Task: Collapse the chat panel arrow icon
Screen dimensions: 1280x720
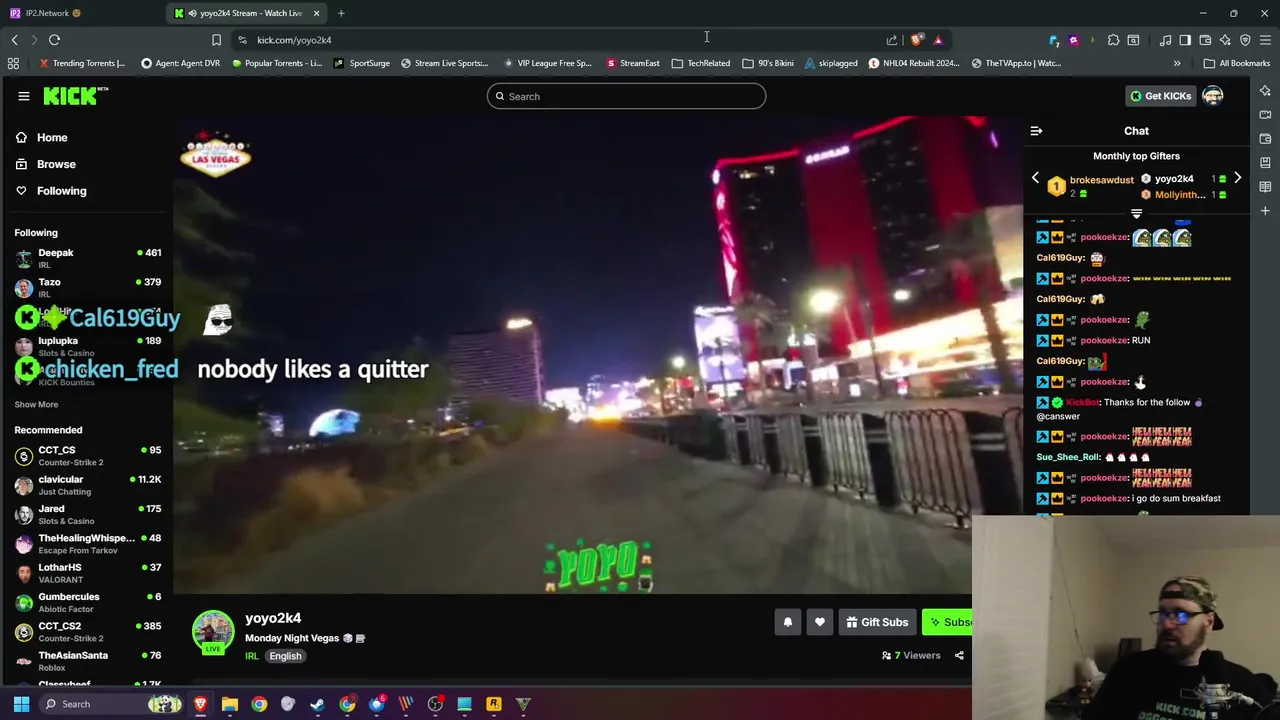Action: (x=1036, y=131)
